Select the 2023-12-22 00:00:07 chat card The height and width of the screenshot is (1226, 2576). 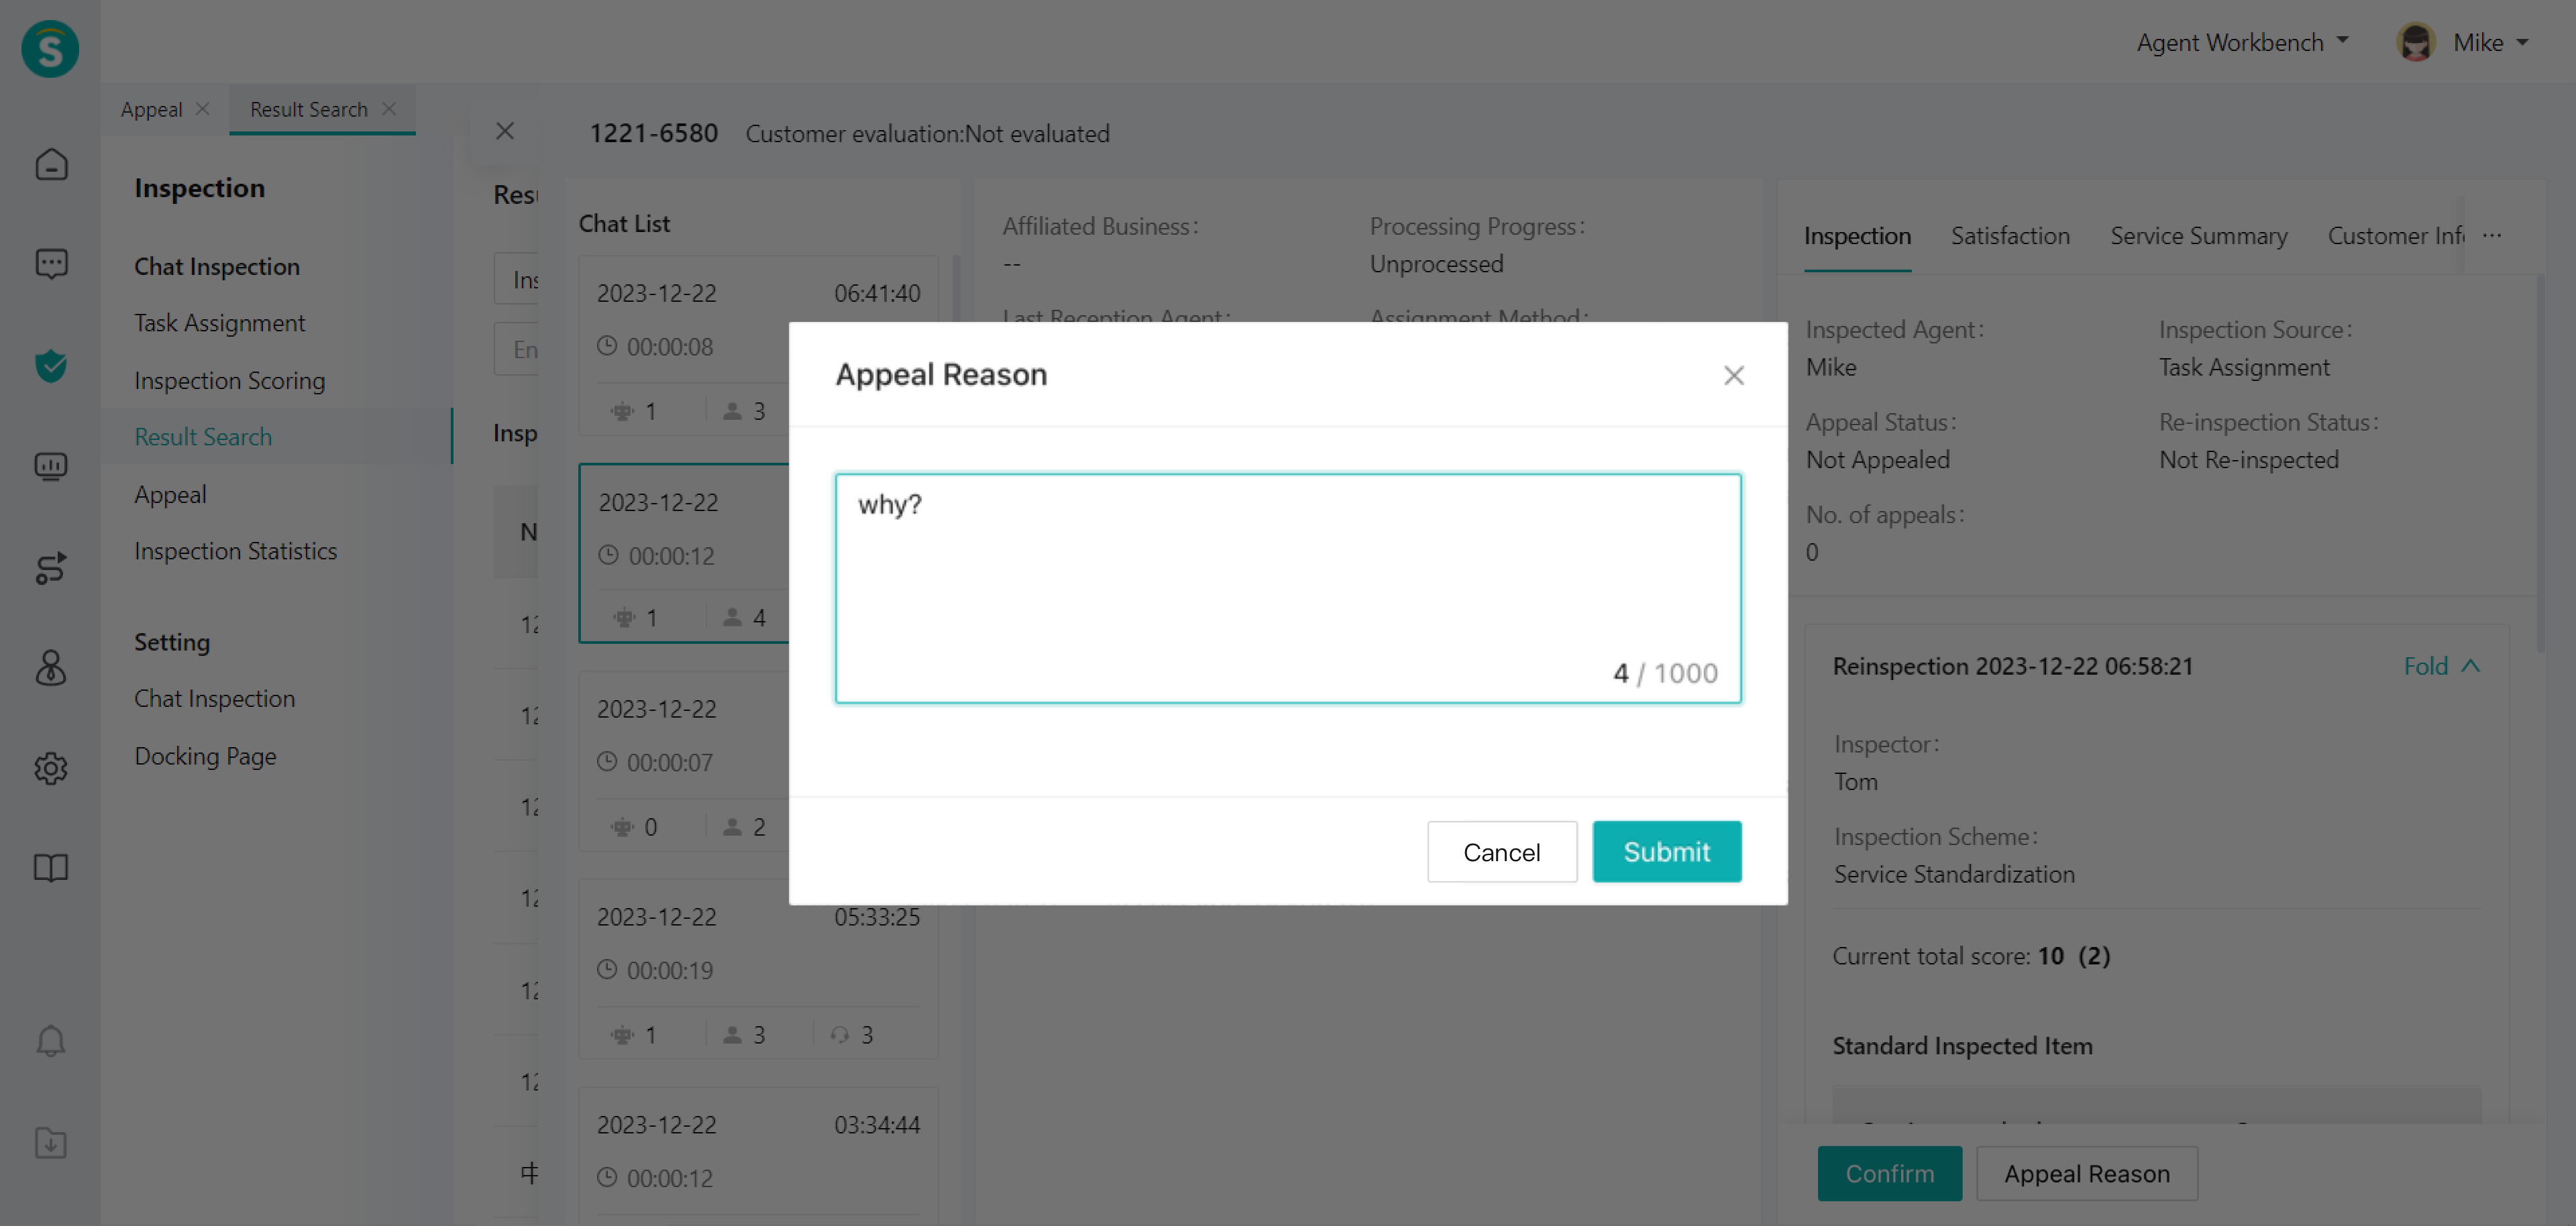tap(684, 761)
